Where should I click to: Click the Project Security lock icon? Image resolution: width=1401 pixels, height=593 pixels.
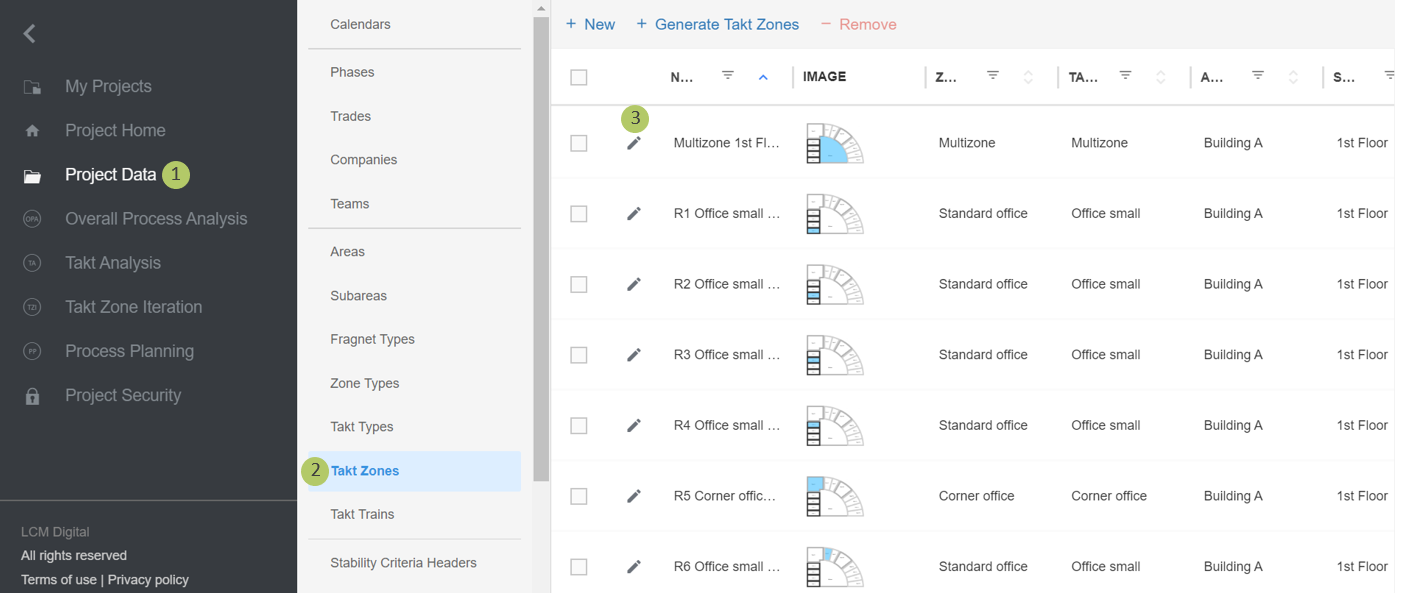32,396
